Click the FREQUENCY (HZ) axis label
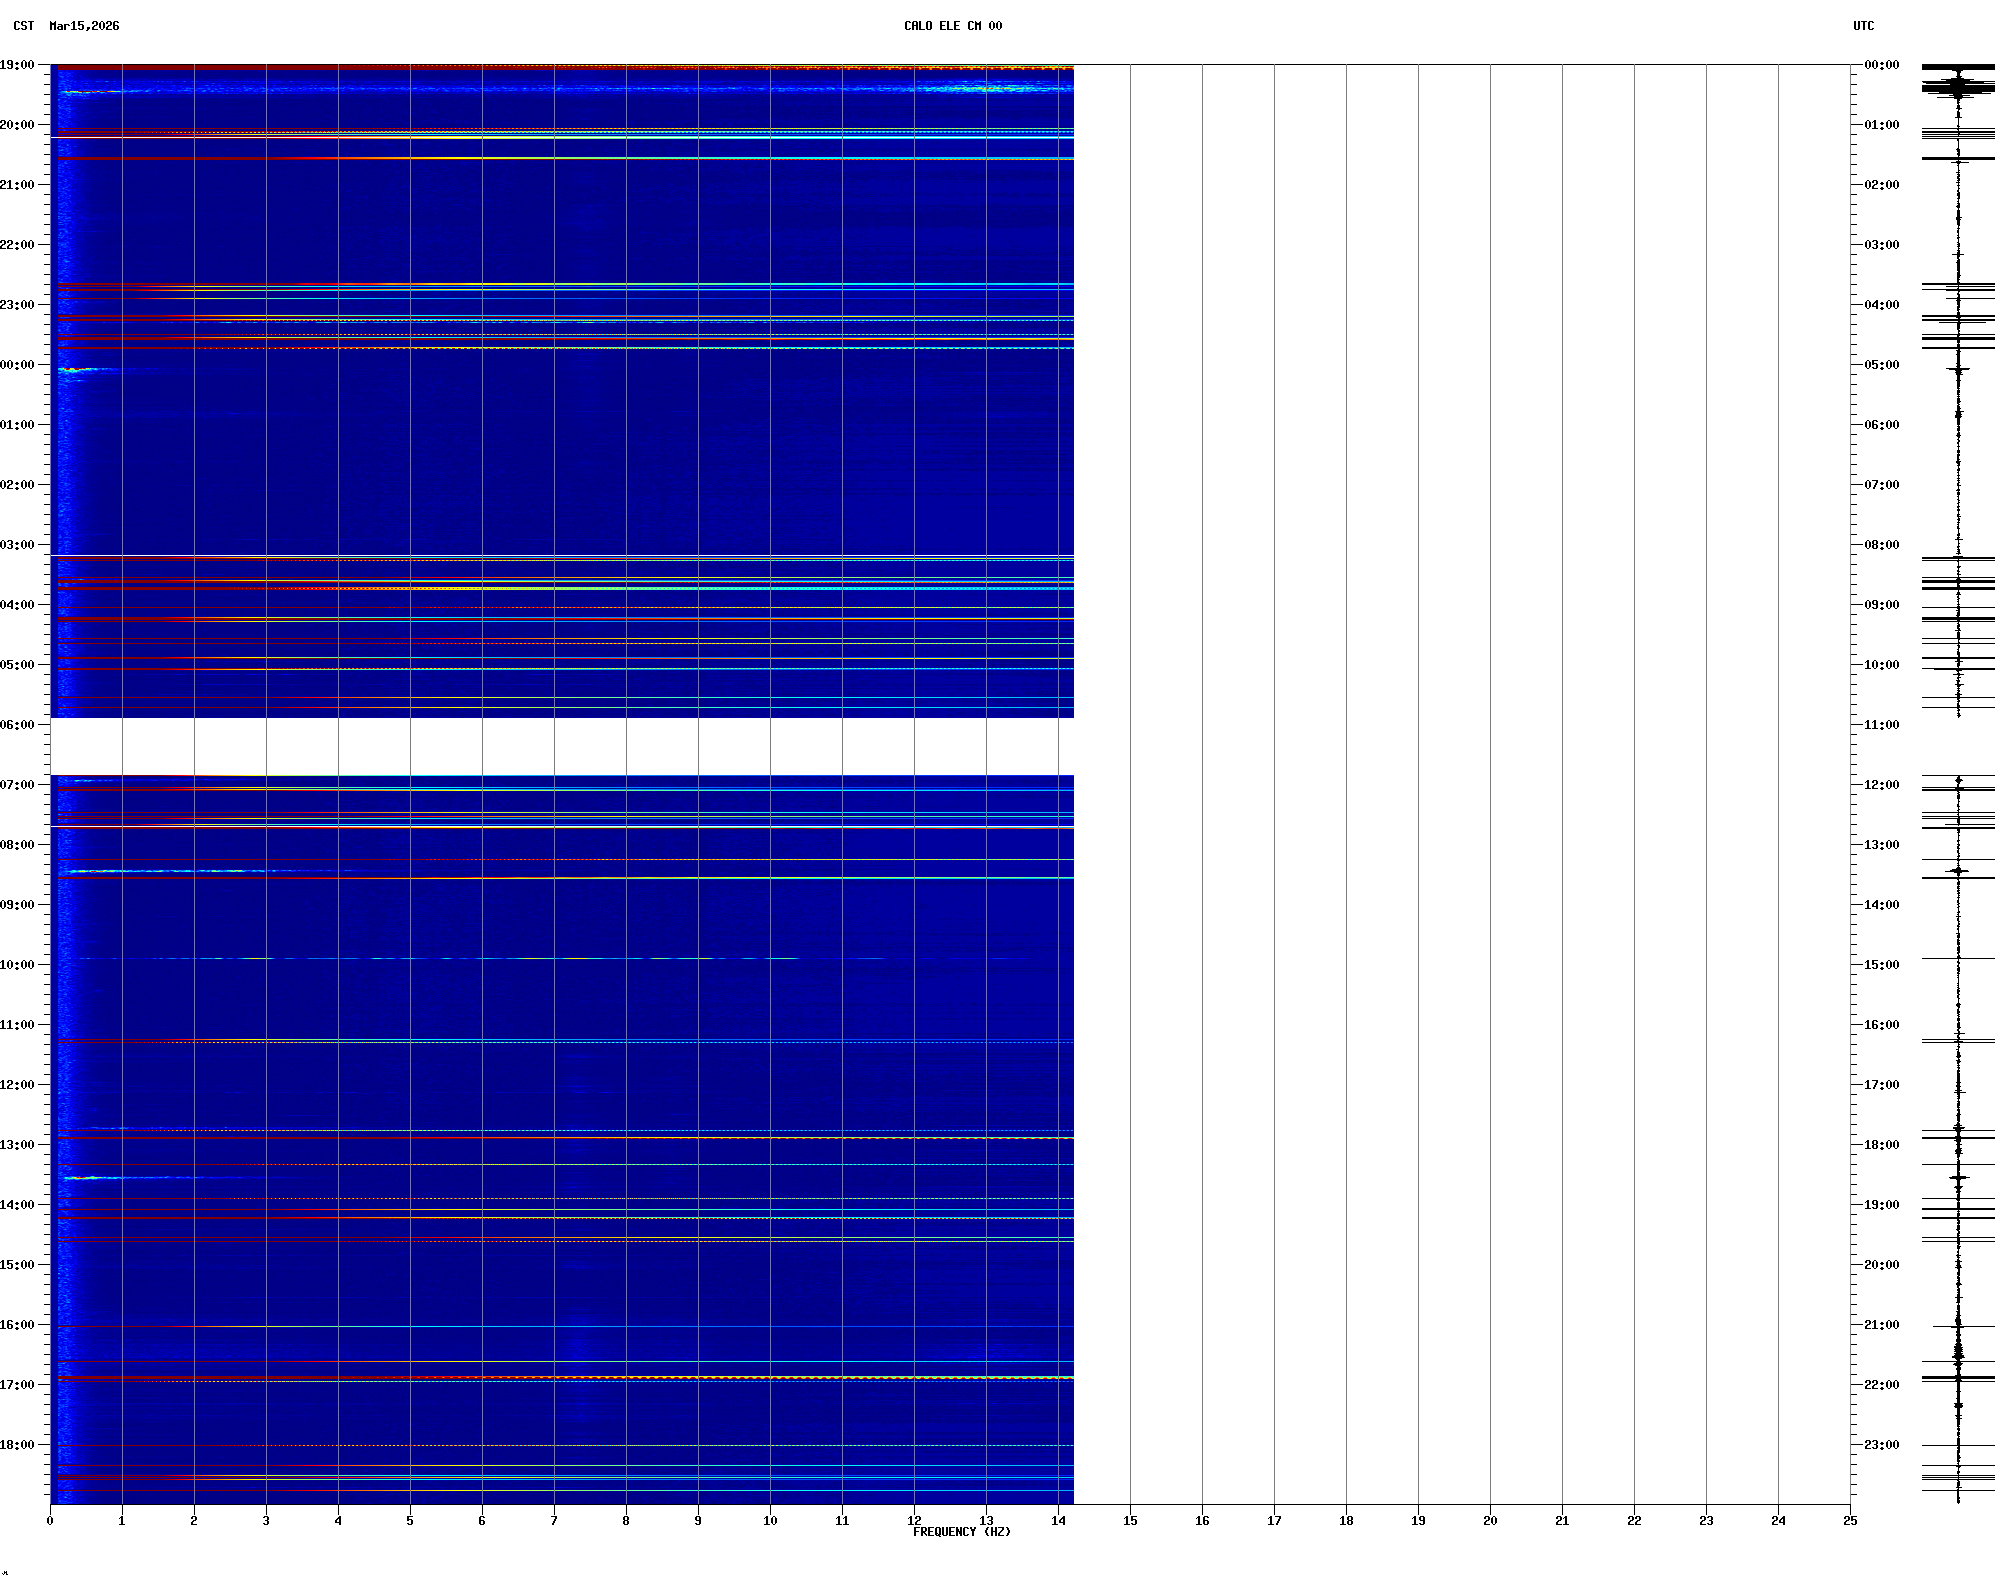 click(961, 1532)
